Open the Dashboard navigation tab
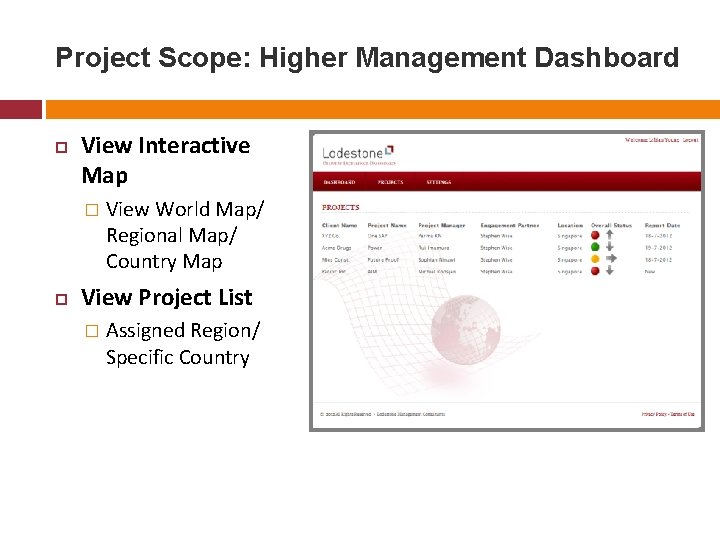 339,182
